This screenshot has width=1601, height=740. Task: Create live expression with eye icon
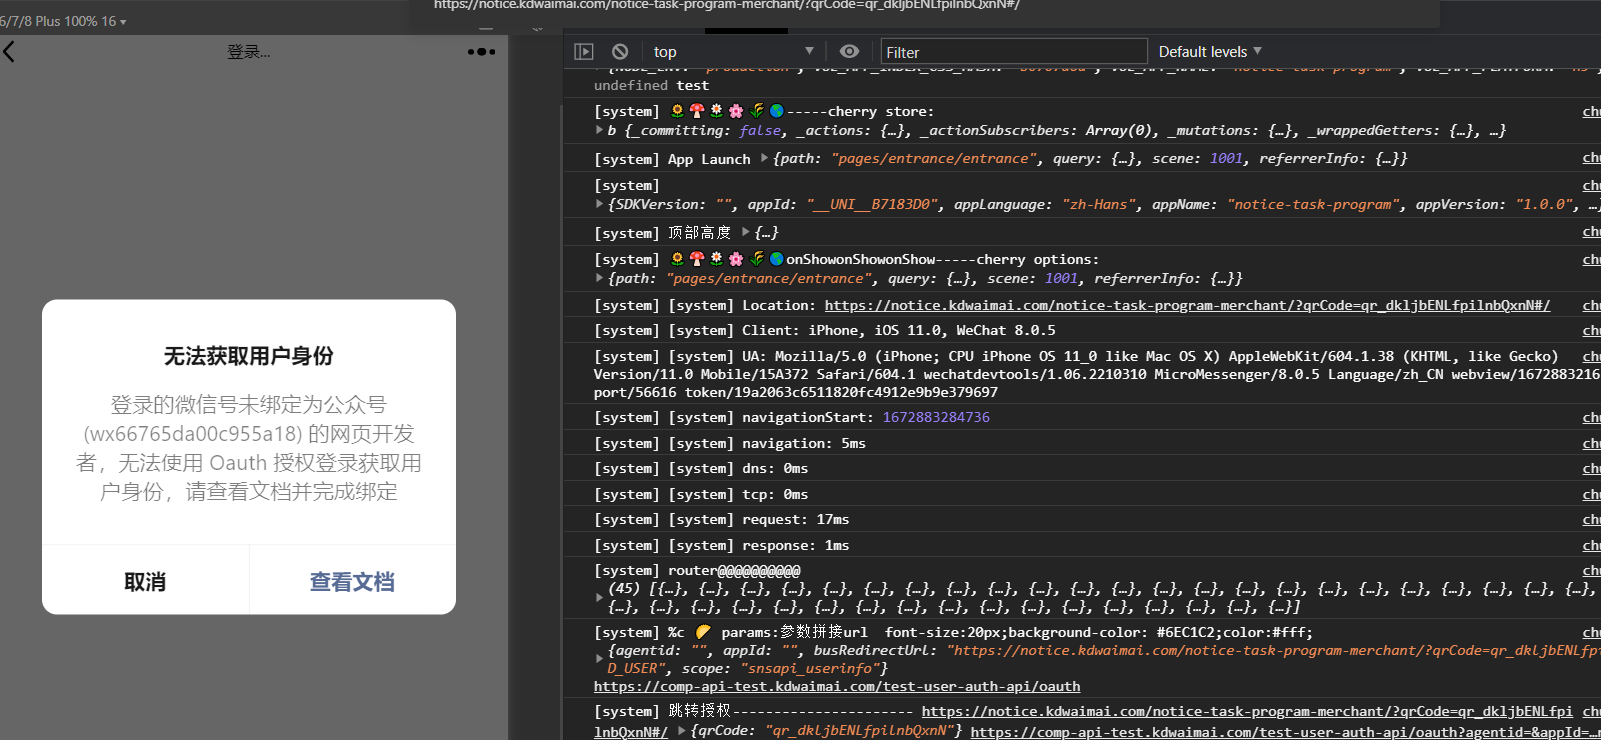(x=849, y=52)
